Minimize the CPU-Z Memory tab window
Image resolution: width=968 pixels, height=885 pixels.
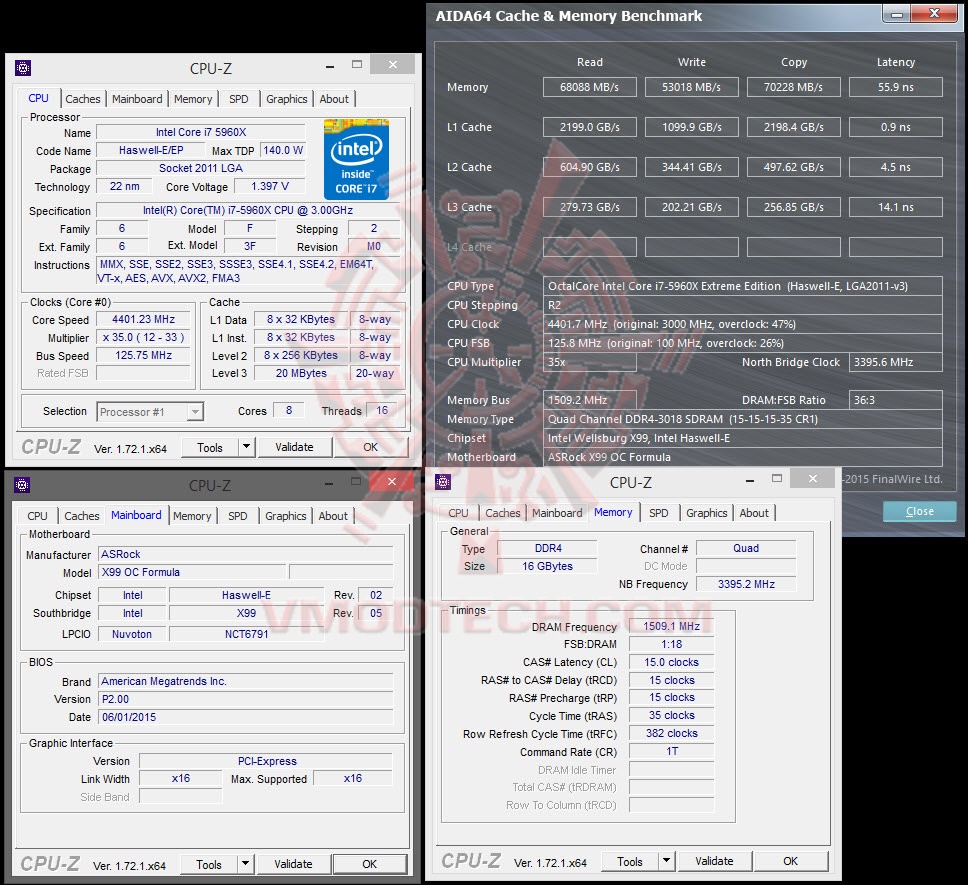750,480
